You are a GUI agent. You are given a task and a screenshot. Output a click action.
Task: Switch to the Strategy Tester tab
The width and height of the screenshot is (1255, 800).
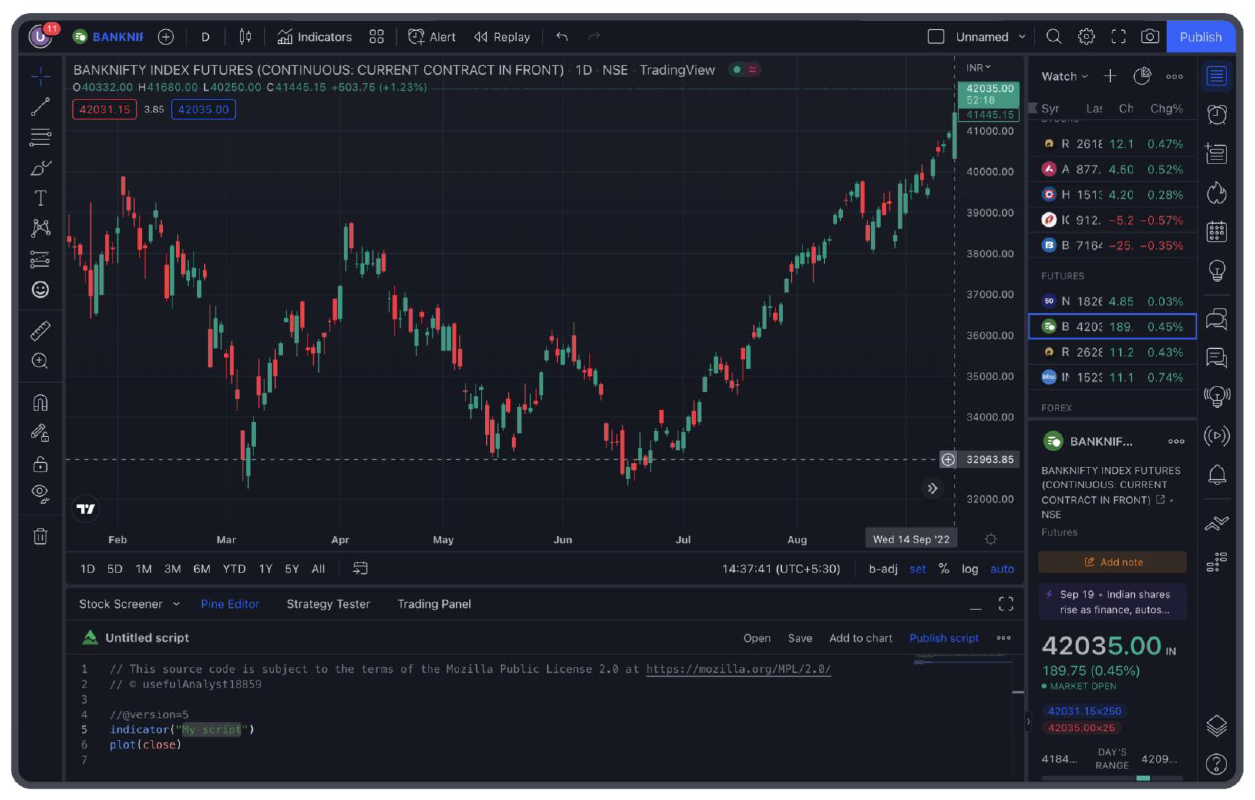(328, 604)
